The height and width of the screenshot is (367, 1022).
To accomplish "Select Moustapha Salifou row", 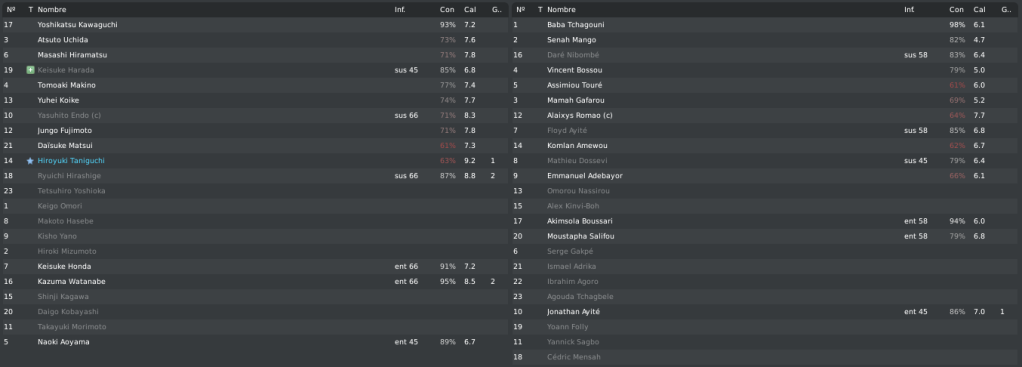I will click(x=766, y=236).
